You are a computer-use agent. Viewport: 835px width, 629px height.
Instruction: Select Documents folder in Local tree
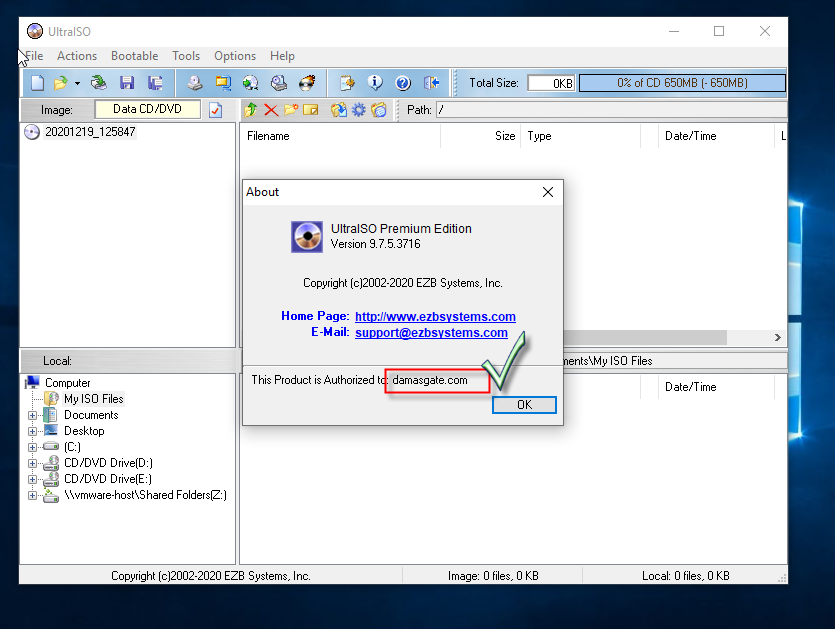pyautogui.click(x=91, y=415)
